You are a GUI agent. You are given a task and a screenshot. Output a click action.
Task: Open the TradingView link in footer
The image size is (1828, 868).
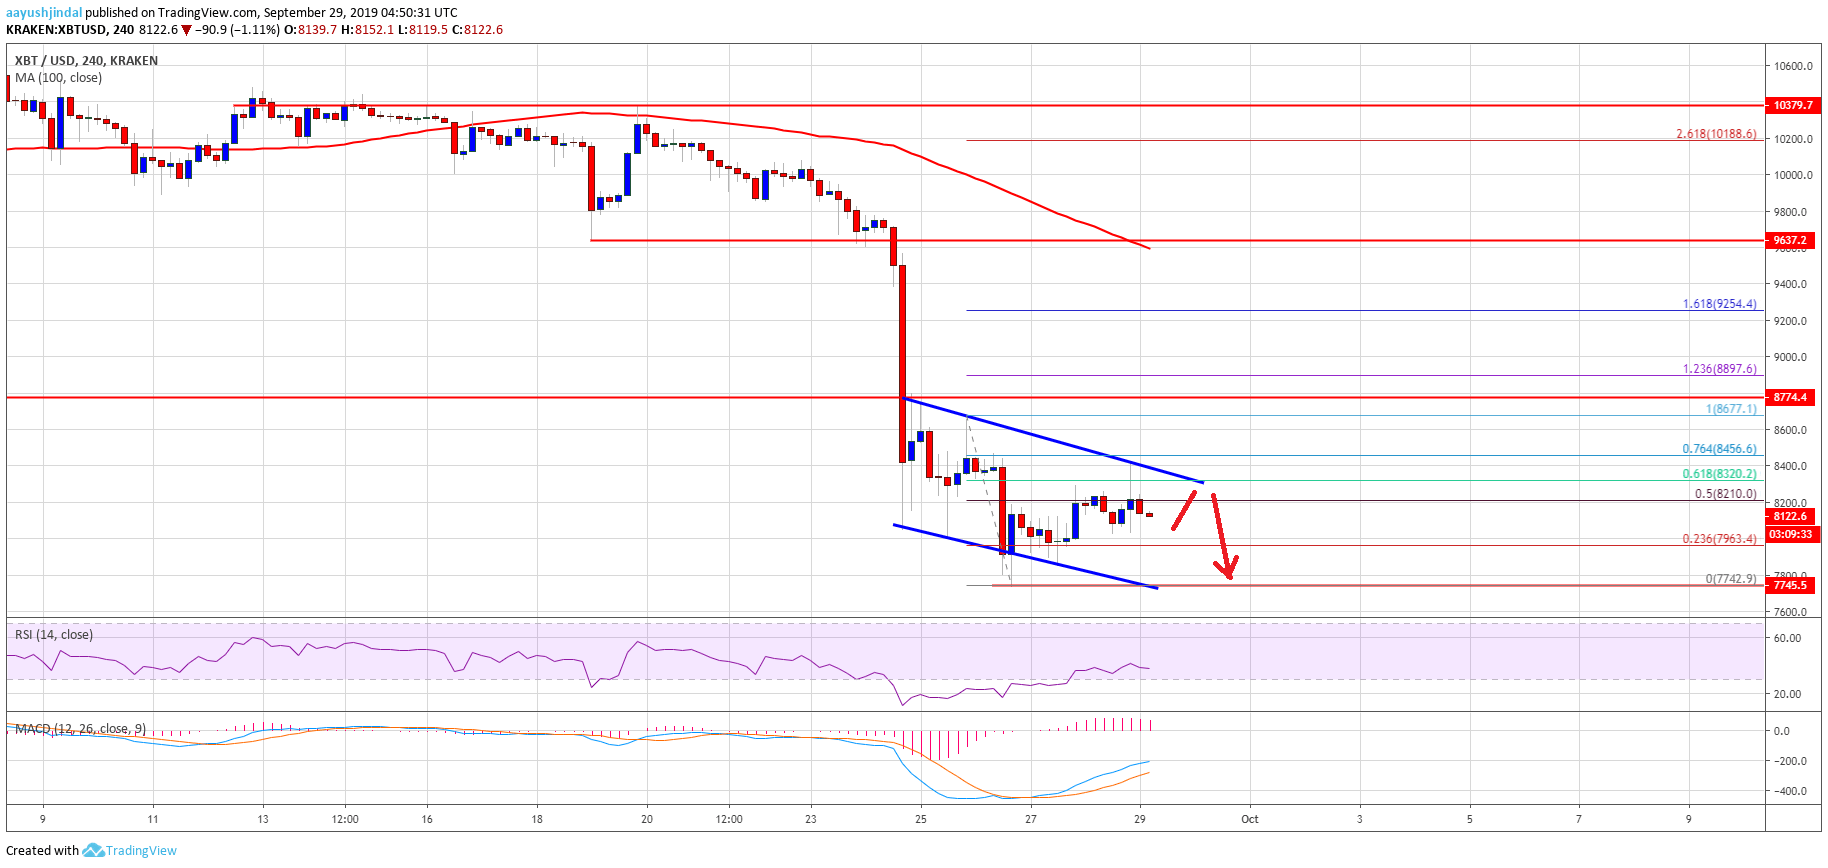(141, 851)
